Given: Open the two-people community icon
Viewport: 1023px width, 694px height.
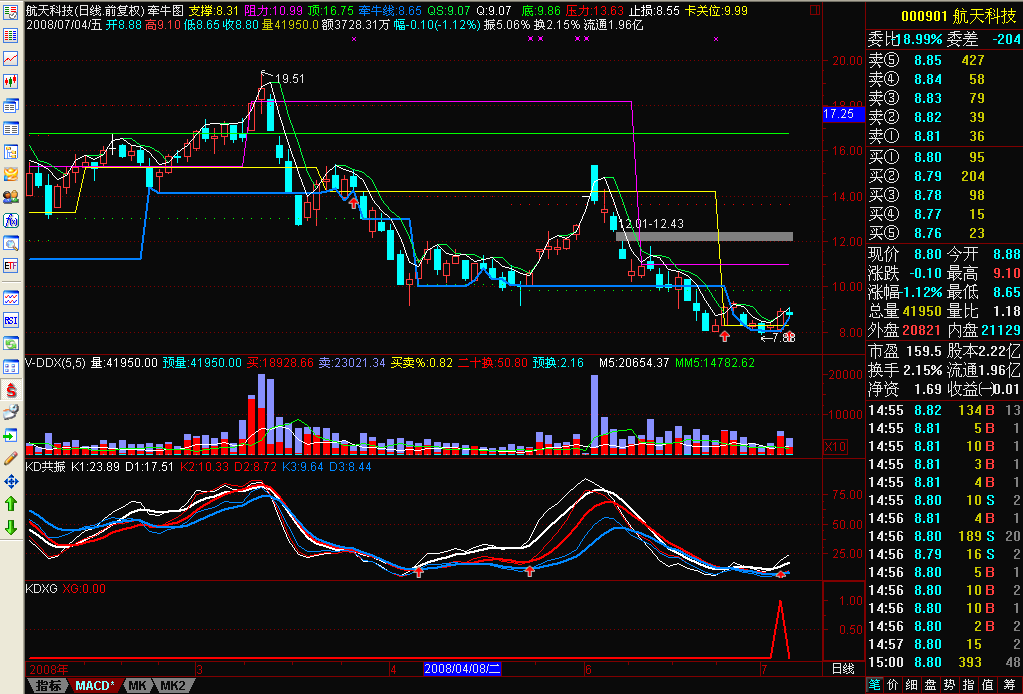Looking at the screenshot, I should click(10, 196).
